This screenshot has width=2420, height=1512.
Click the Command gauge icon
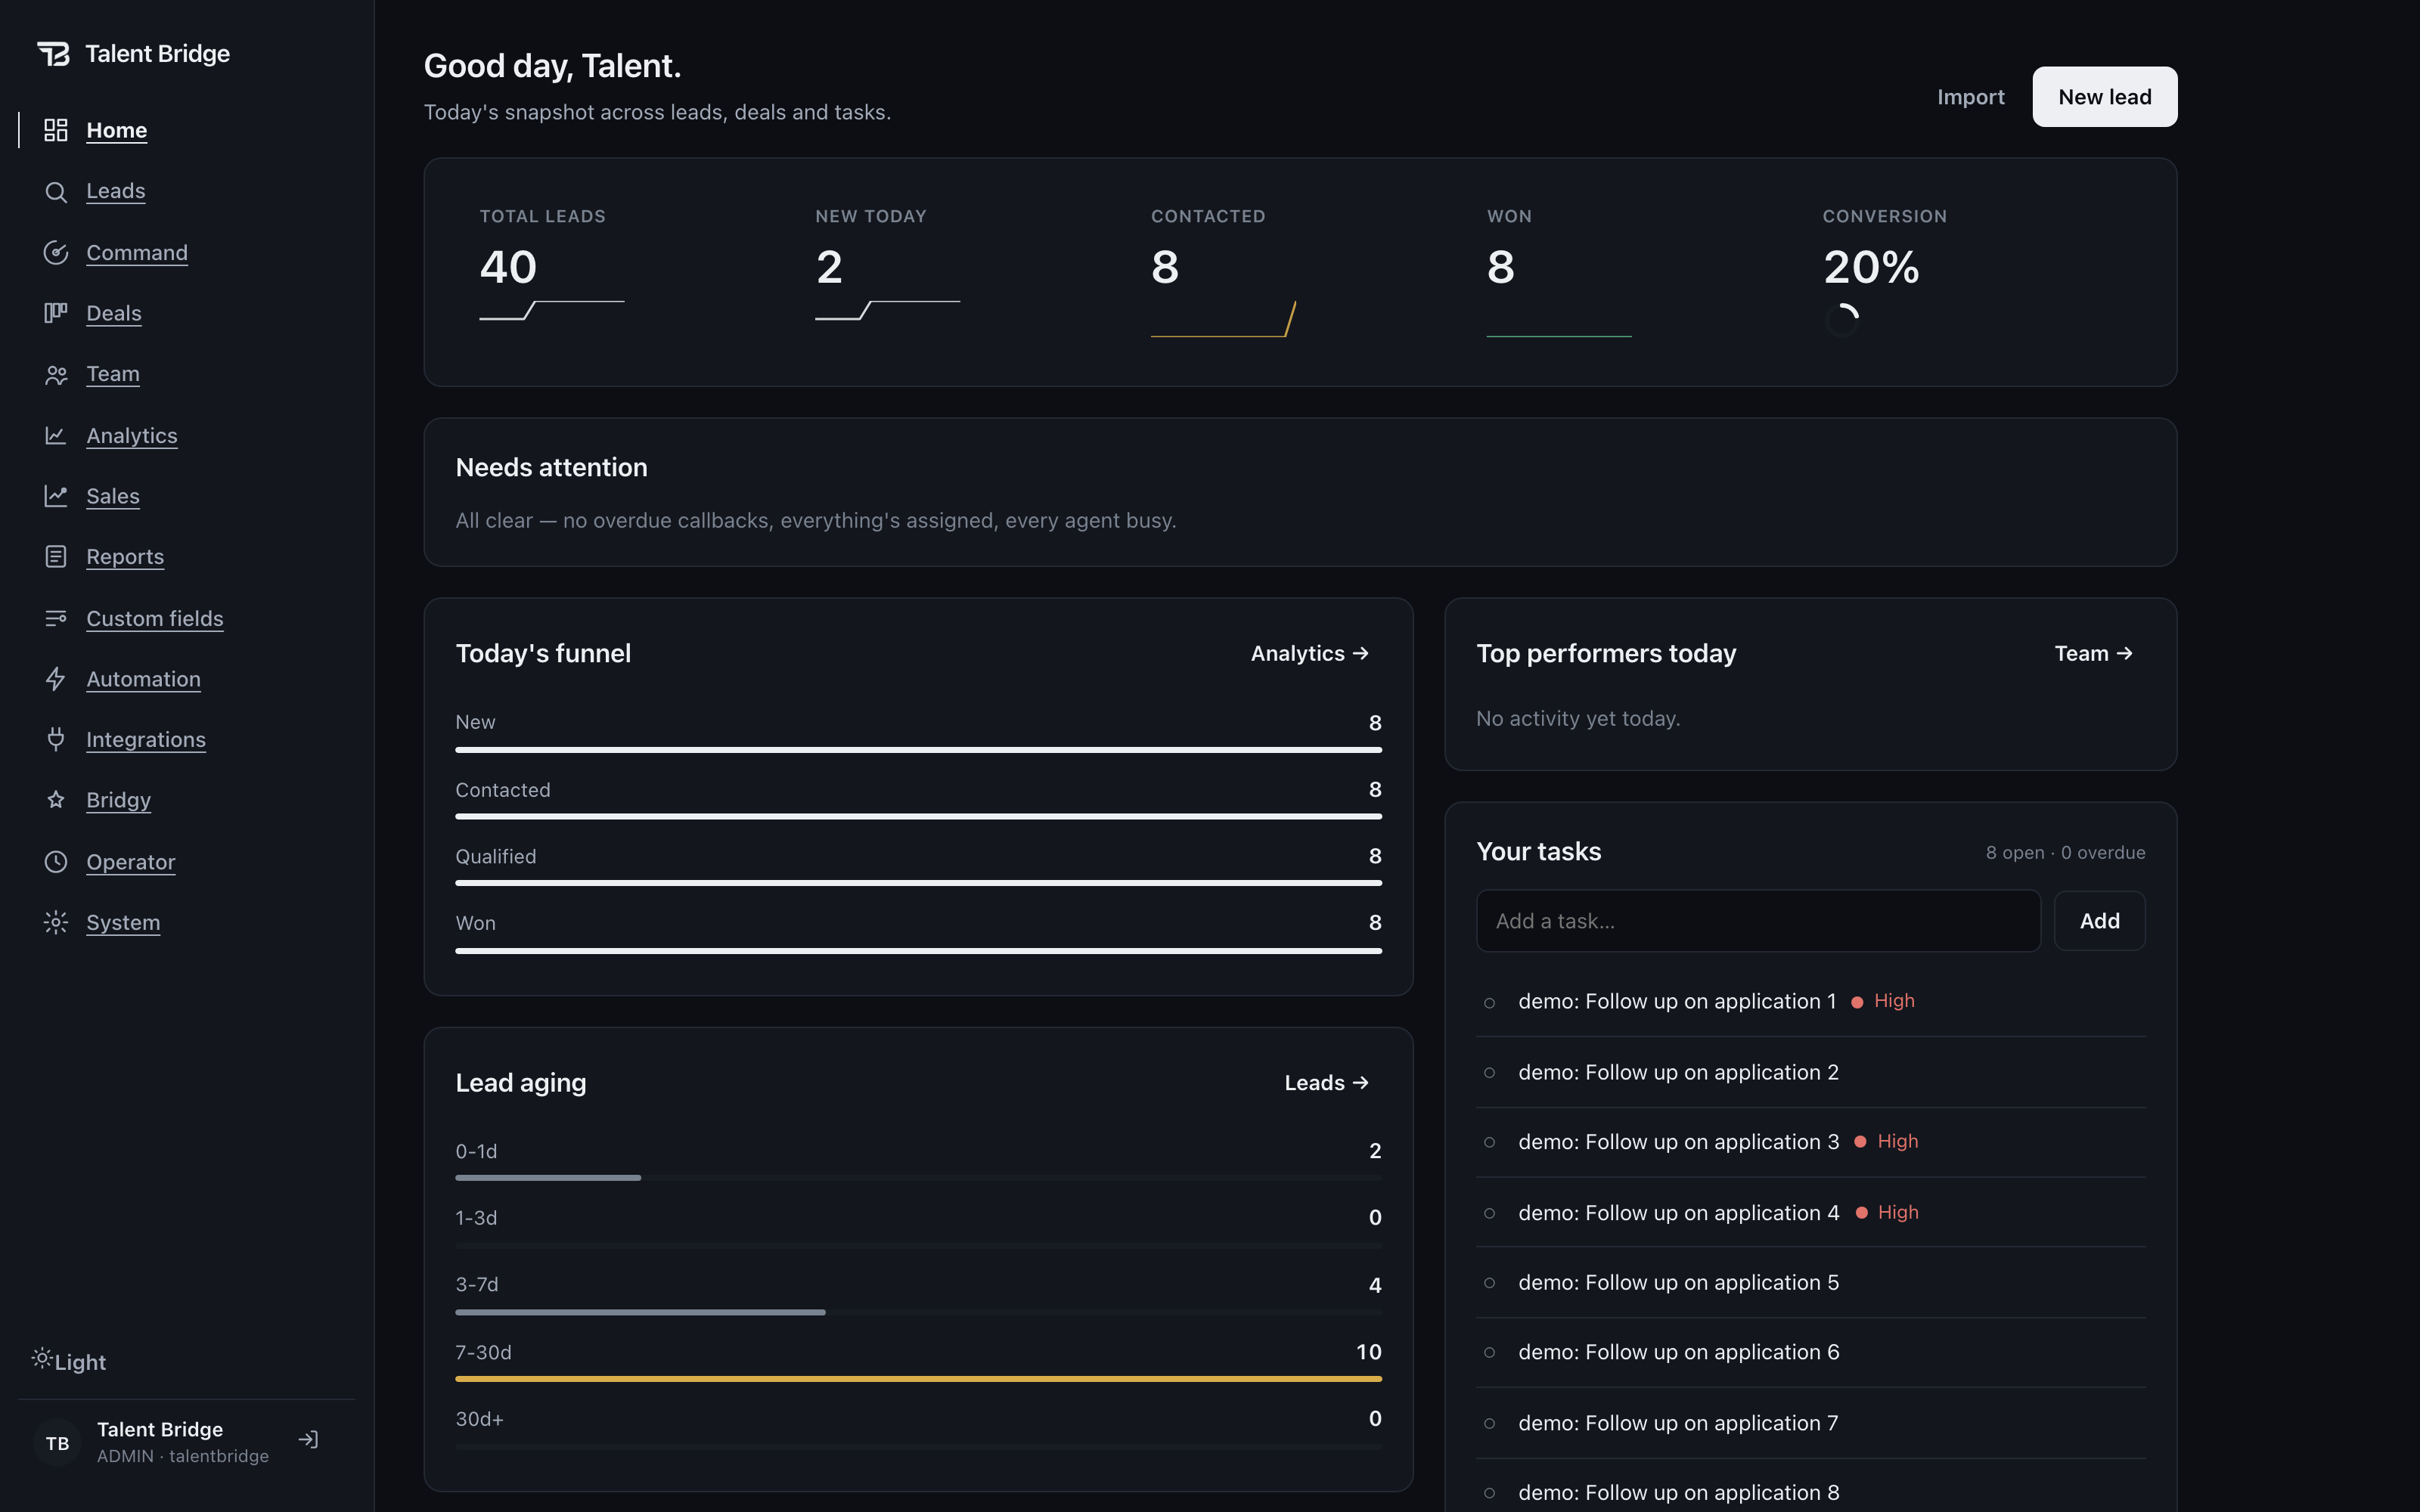[56, 253]
